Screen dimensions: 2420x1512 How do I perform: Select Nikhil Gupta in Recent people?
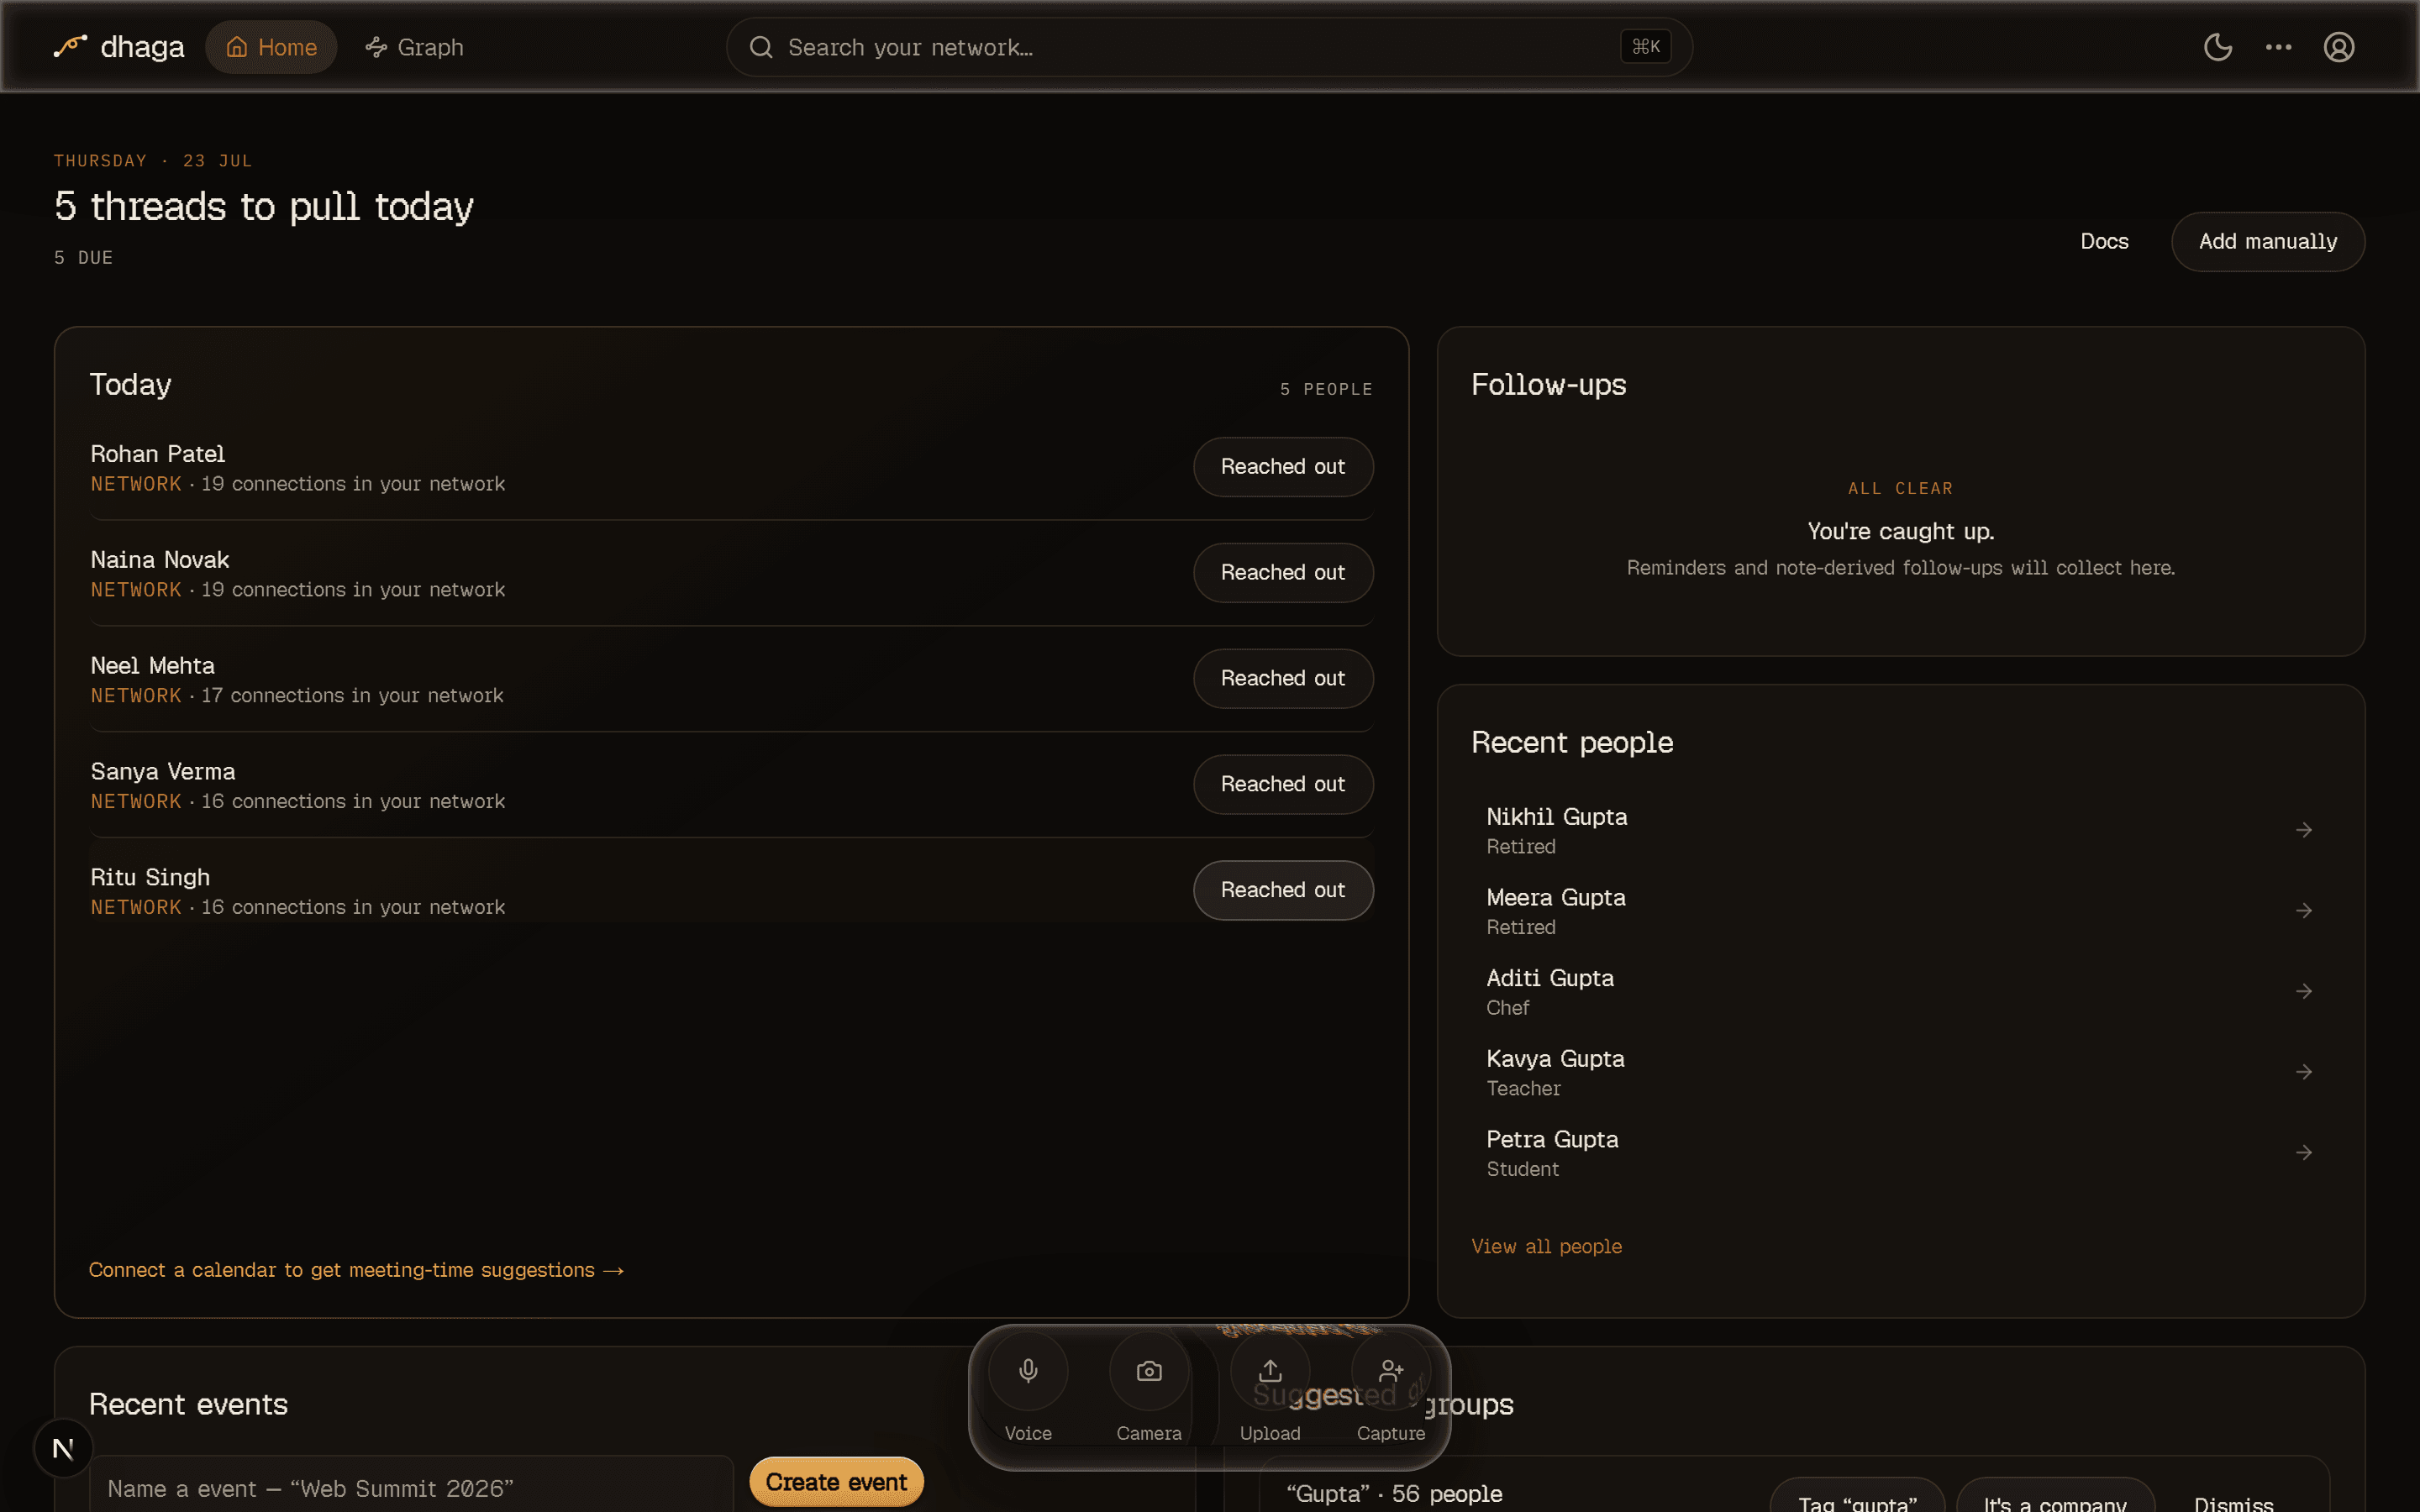pos(1900,830)
